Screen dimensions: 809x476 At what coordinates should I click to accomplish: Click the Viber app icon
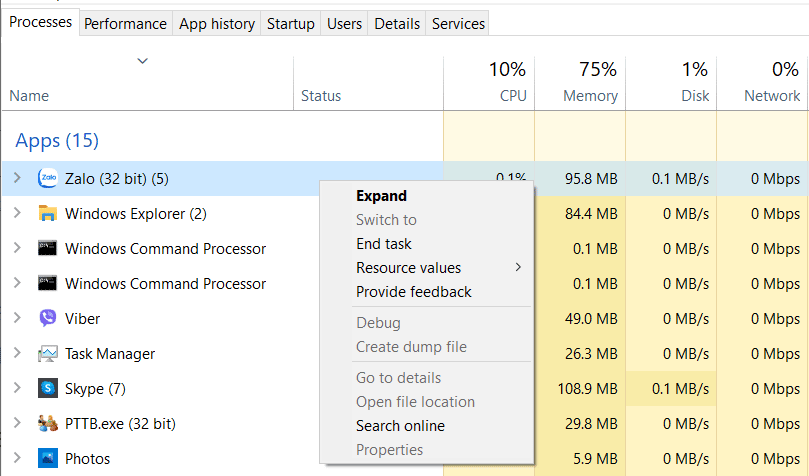pyautogui.click(x=47, y=319)
